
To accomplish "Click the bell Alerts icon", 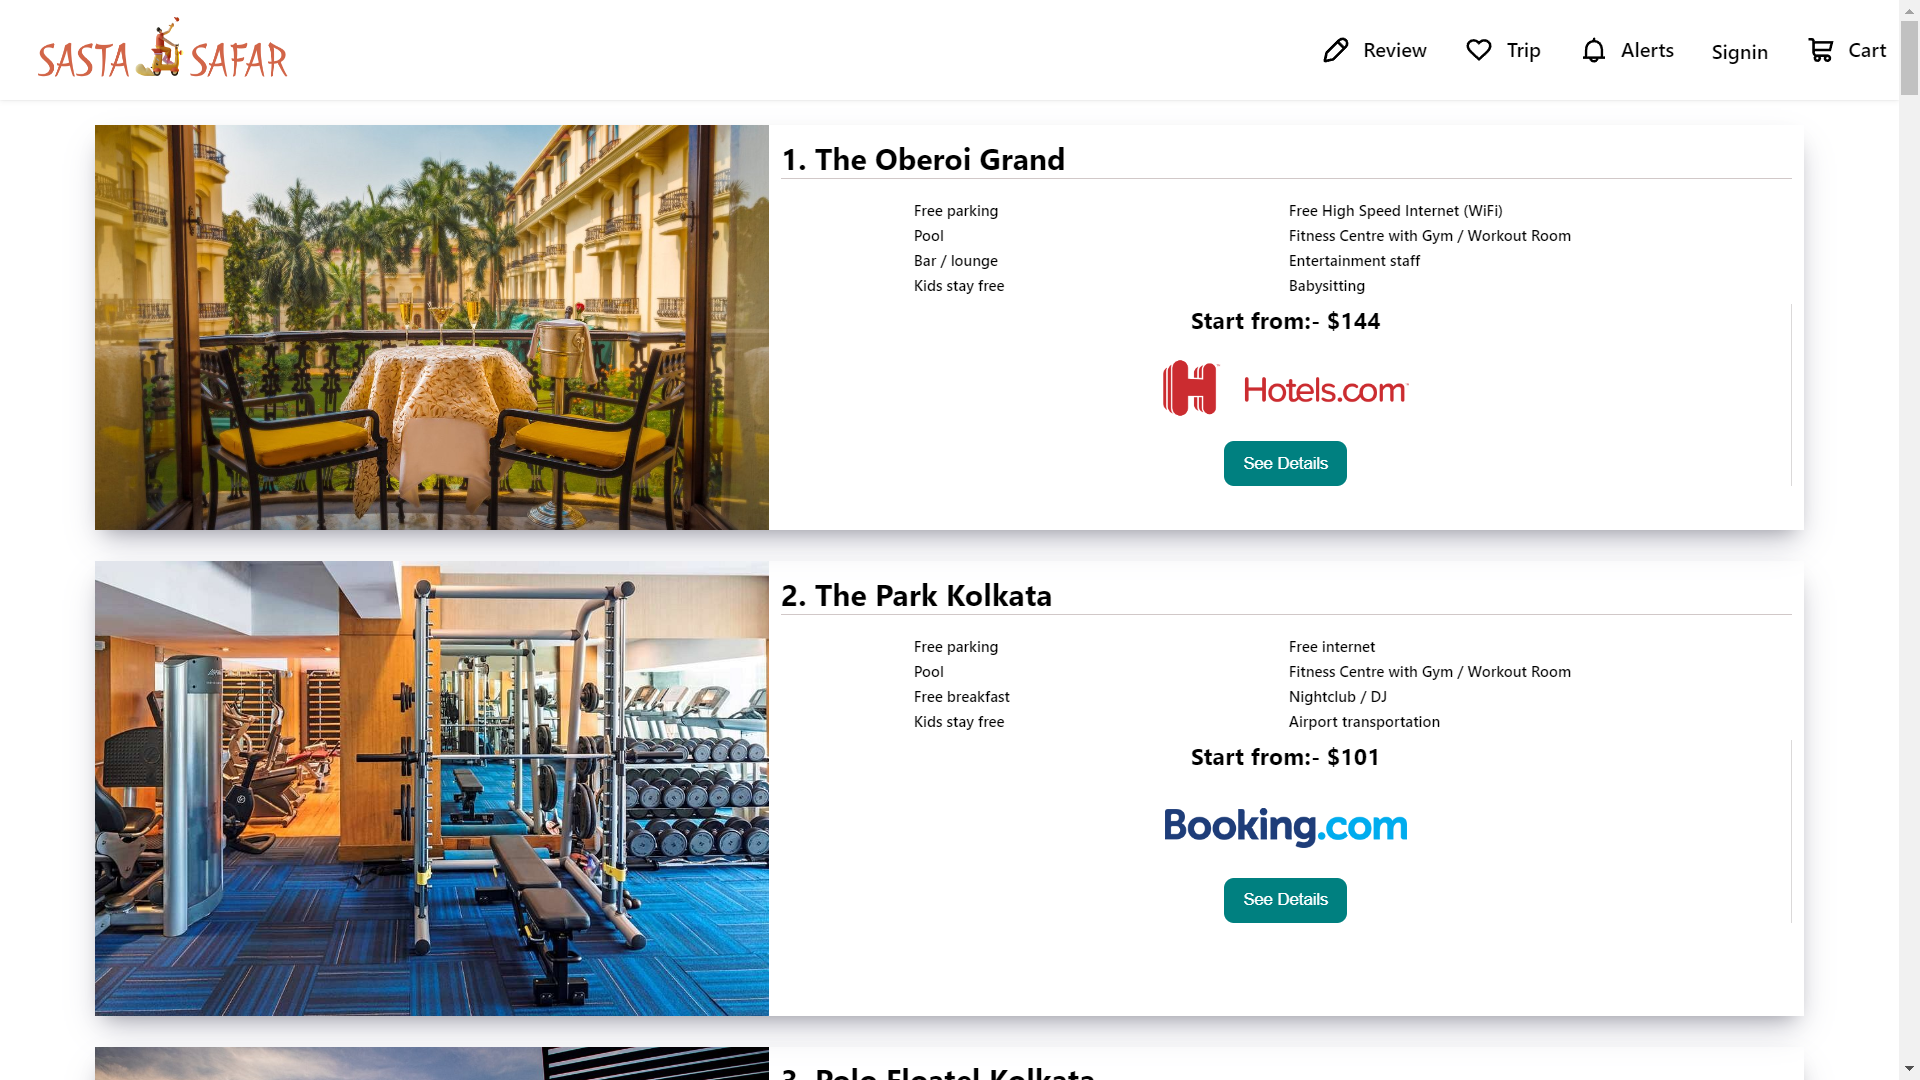I will (1594, 50).
